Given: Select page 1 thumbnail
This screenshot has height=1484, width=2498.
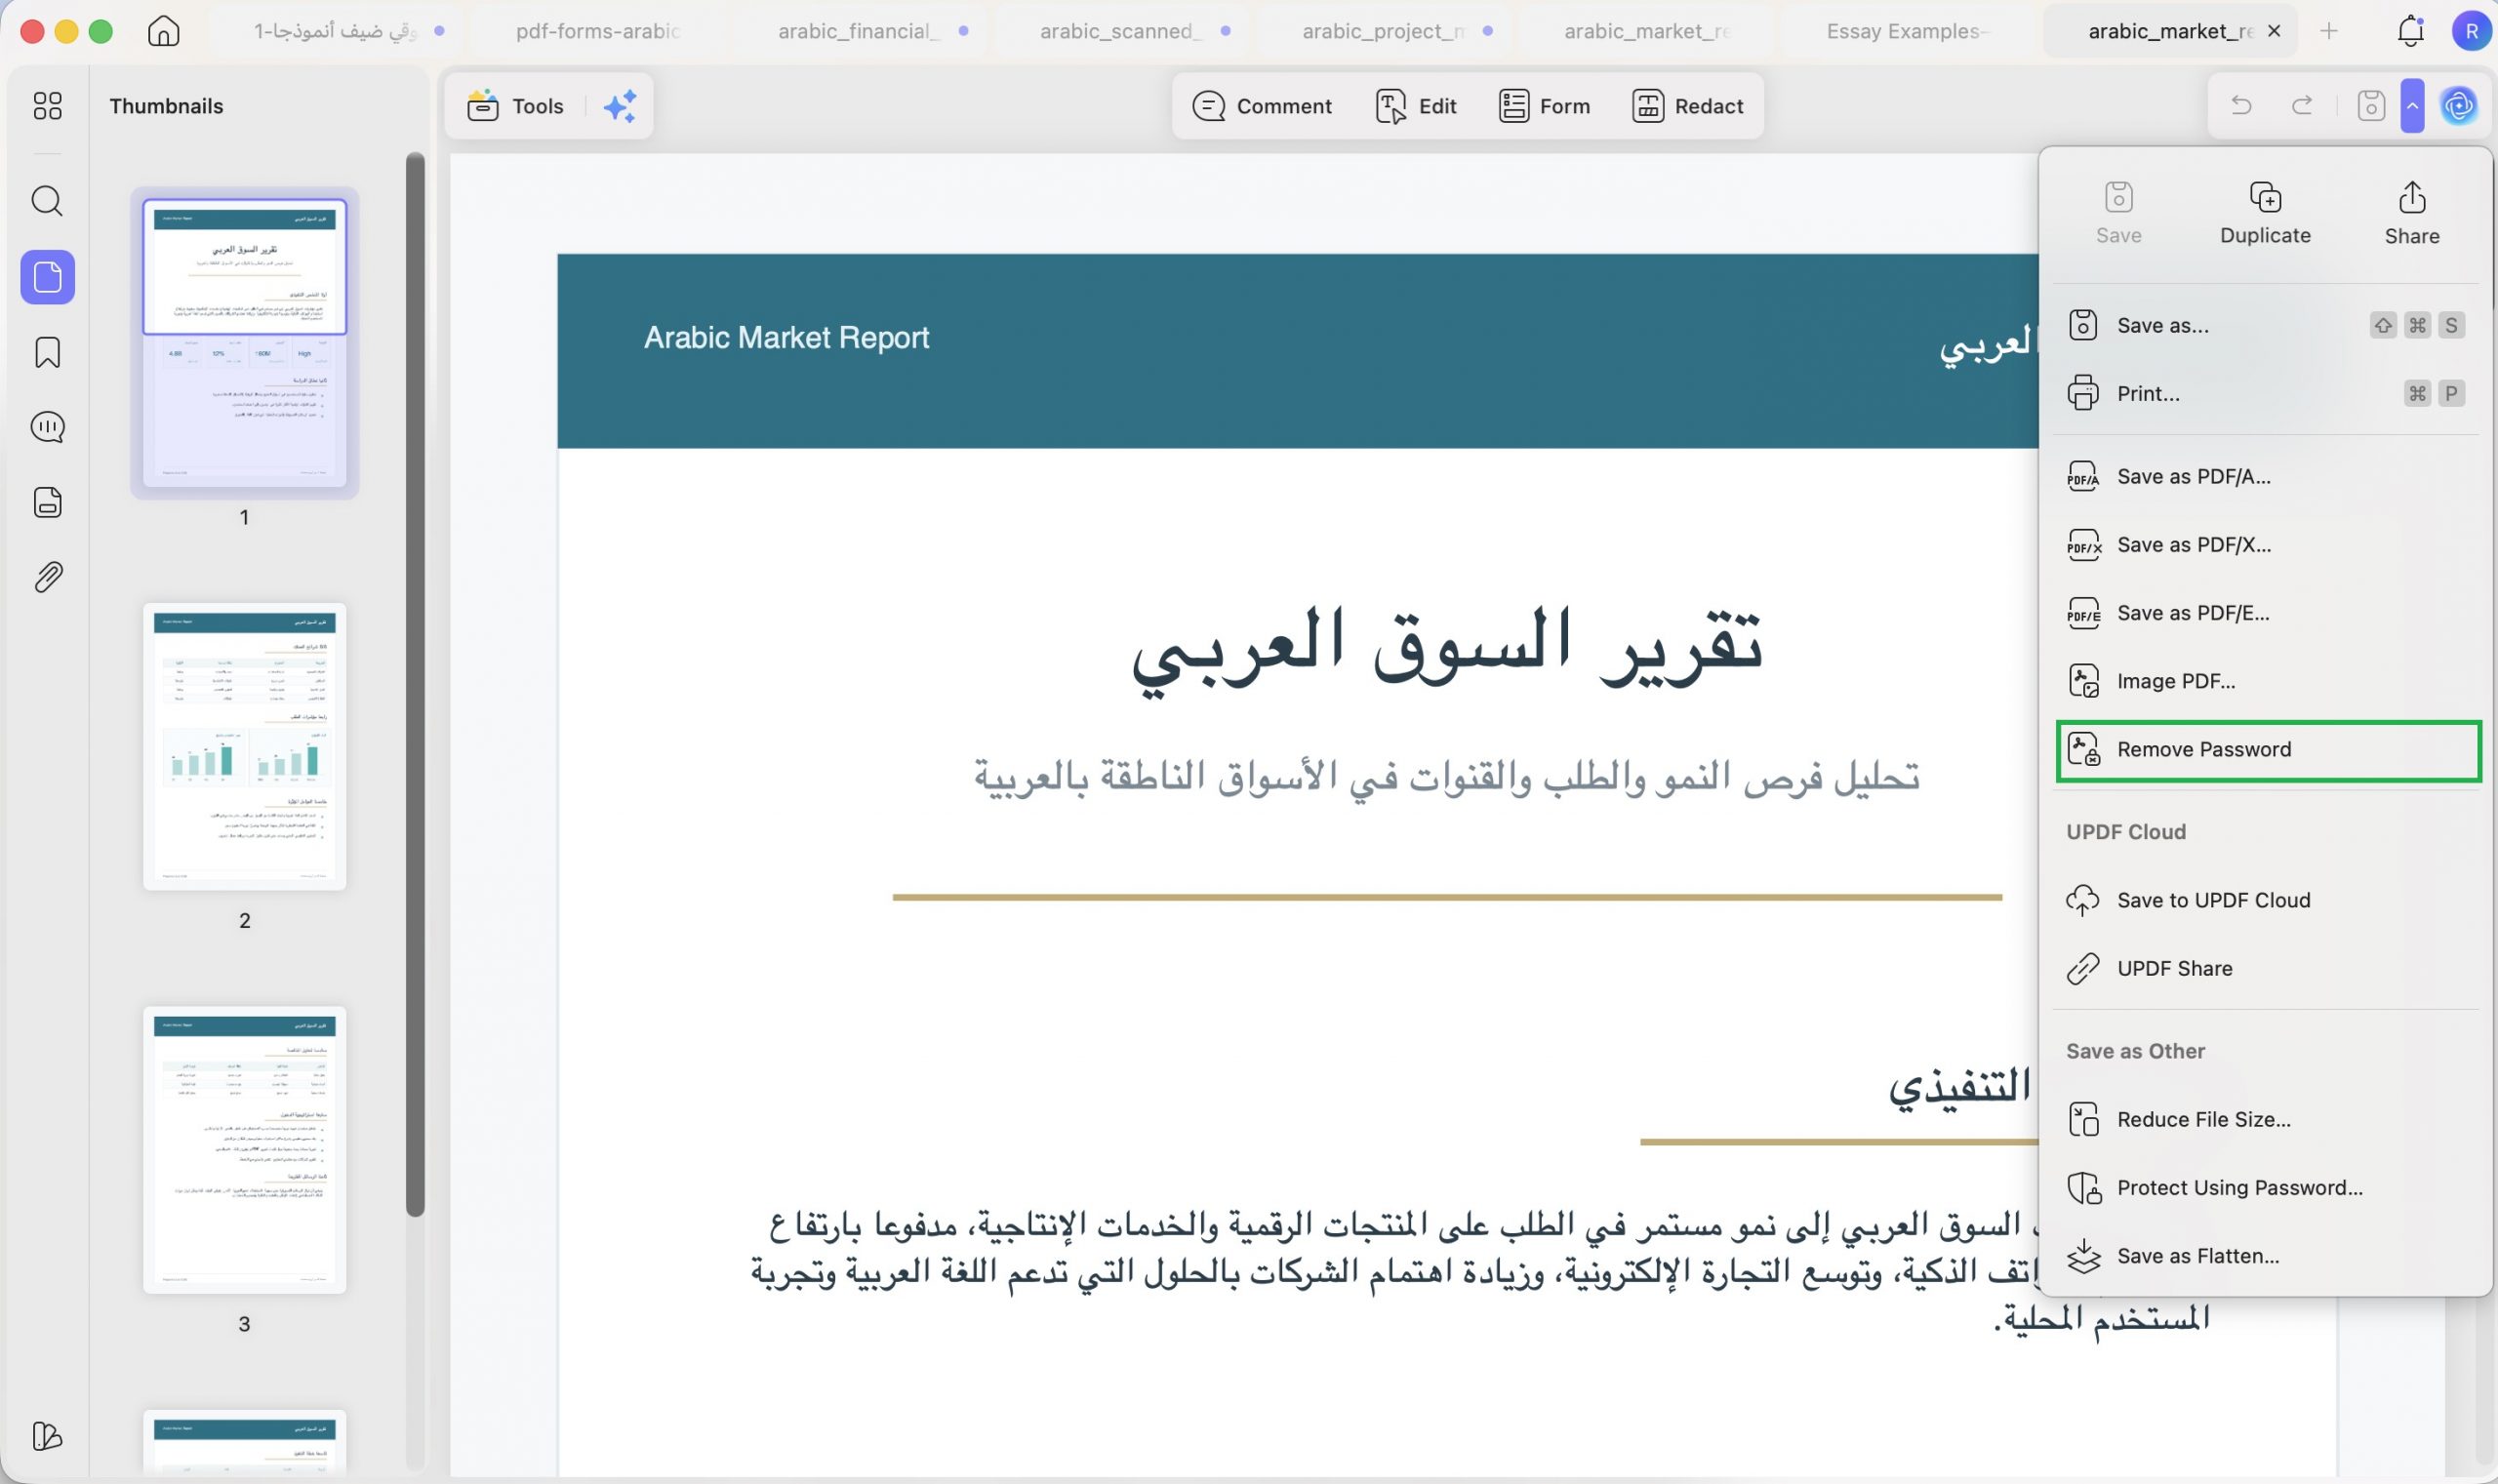Looking at the screenshot, I should tap(244, 343).
